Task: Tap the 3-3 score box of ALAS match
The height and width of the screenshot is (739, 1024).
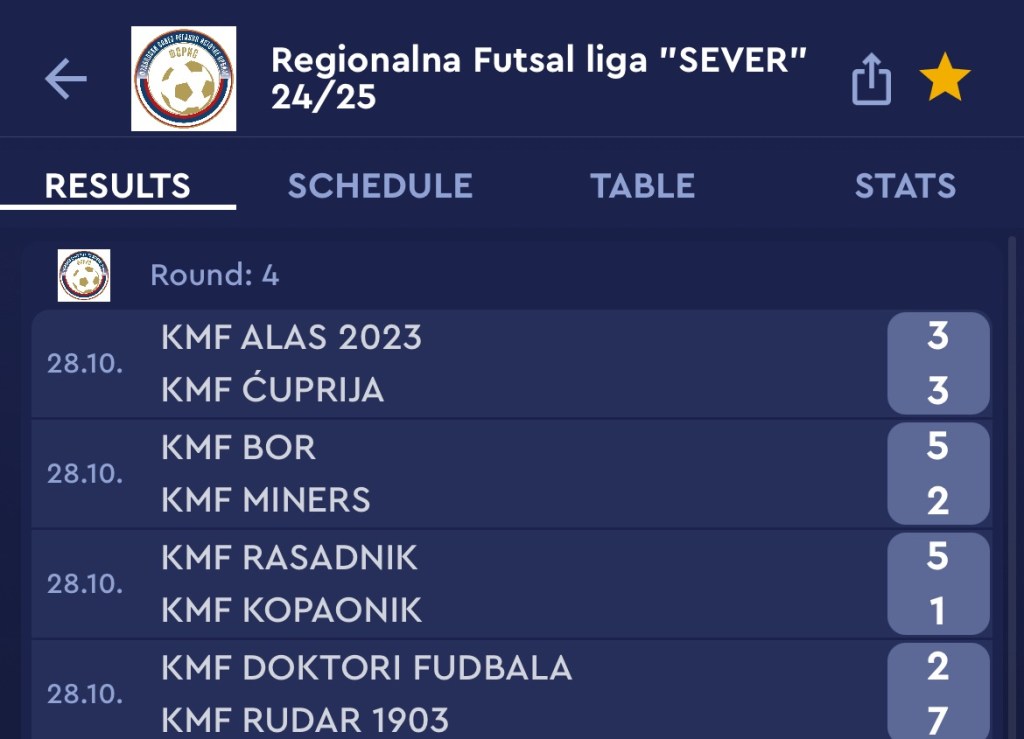Action: click(x=937, y=363)
